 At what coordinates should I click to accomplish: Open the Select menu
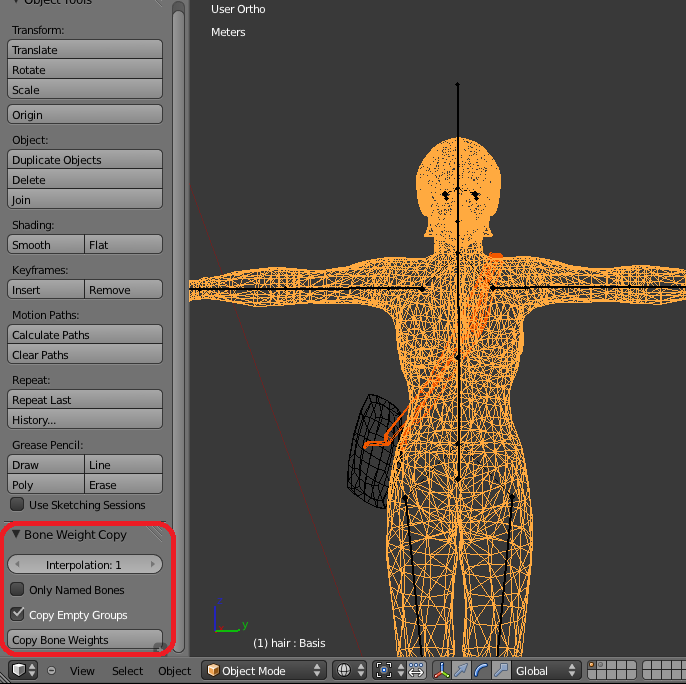pyautogui.click(x=127, y=670)
